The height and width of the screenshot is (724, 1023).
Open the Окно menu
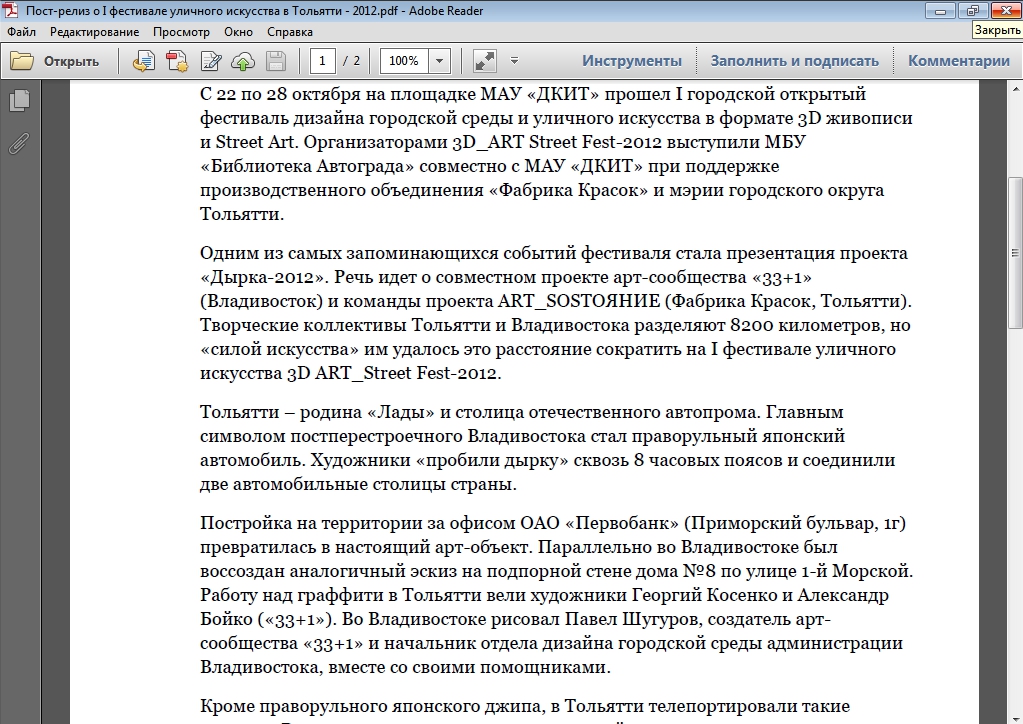coord(238,32)
